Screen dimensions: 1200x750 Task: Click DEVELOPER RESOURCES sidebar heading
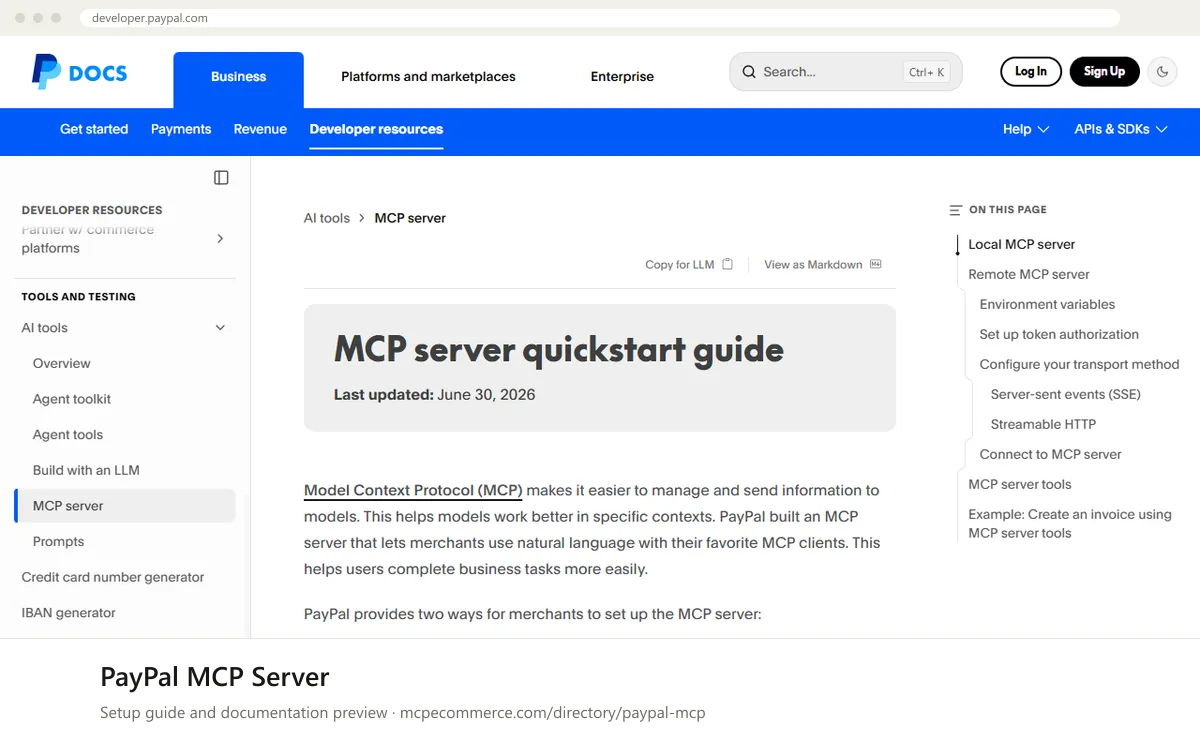92,210
